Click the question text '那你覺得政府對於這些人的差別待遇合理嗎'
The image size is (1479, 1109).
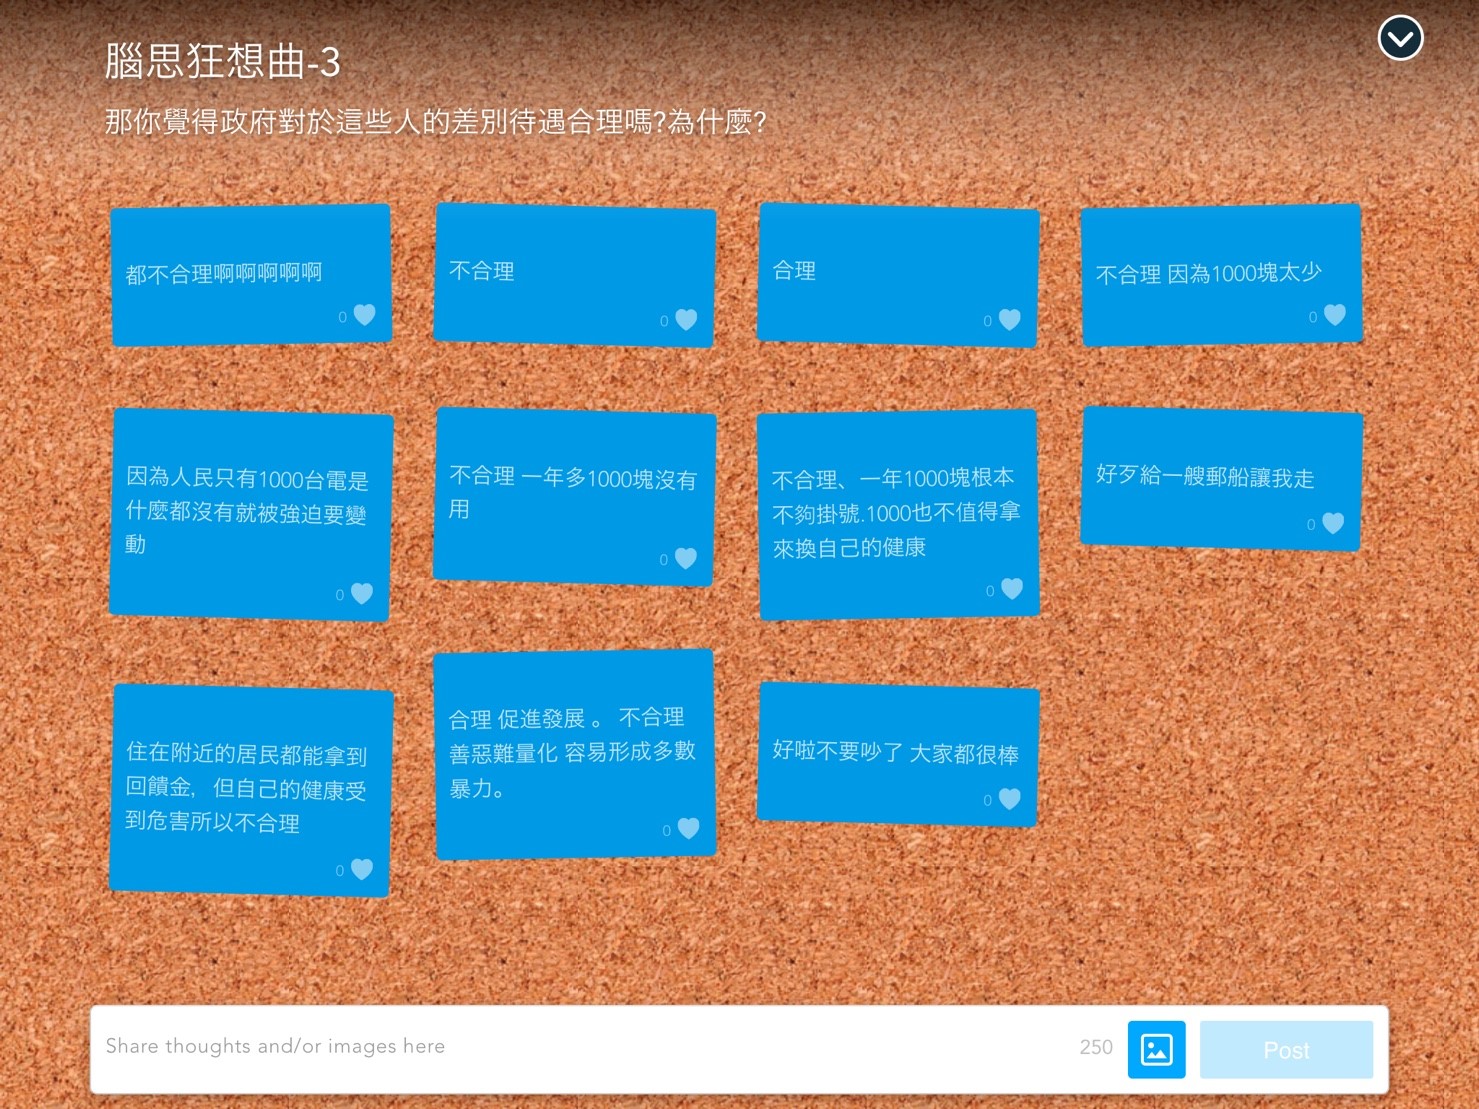point(435,122)
